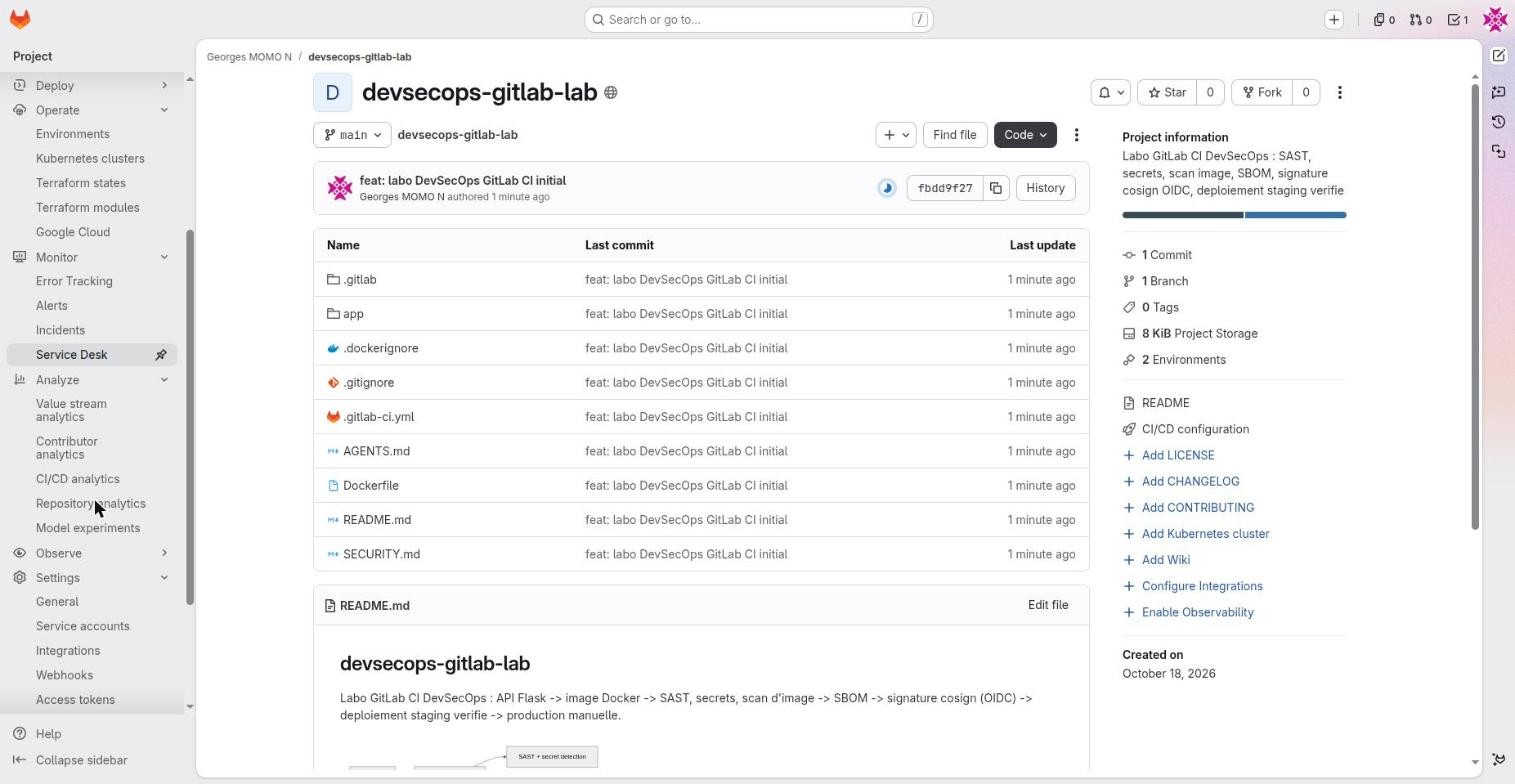The height and width of the screenshot is (784, 1515).
Task: Expand the Observe sidebar section
Action: click(92, 553)
